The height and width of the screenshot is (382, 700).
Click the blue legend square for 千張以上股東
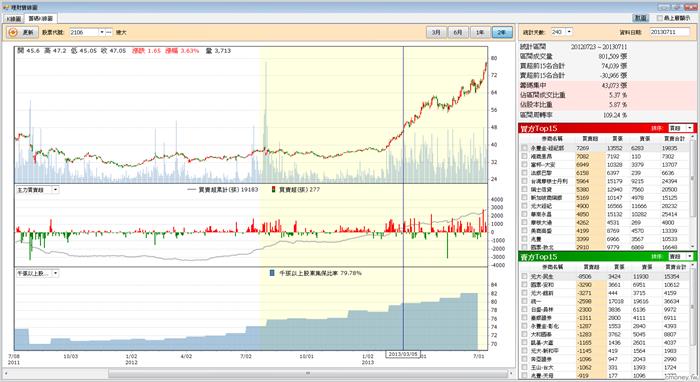[x=272, y=273]
